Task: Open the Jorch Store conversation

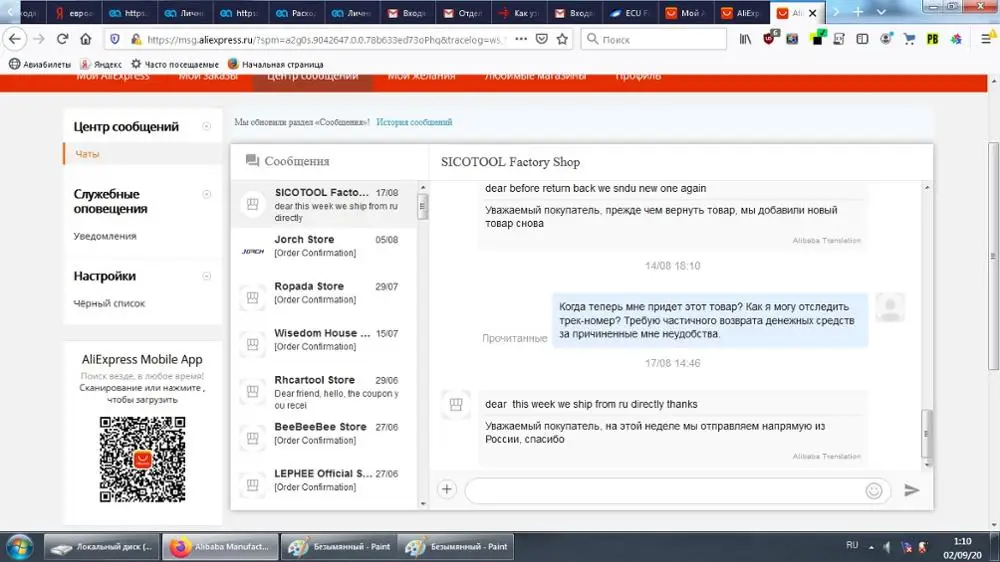Action: pyautogui.click(x=324, y=251)
